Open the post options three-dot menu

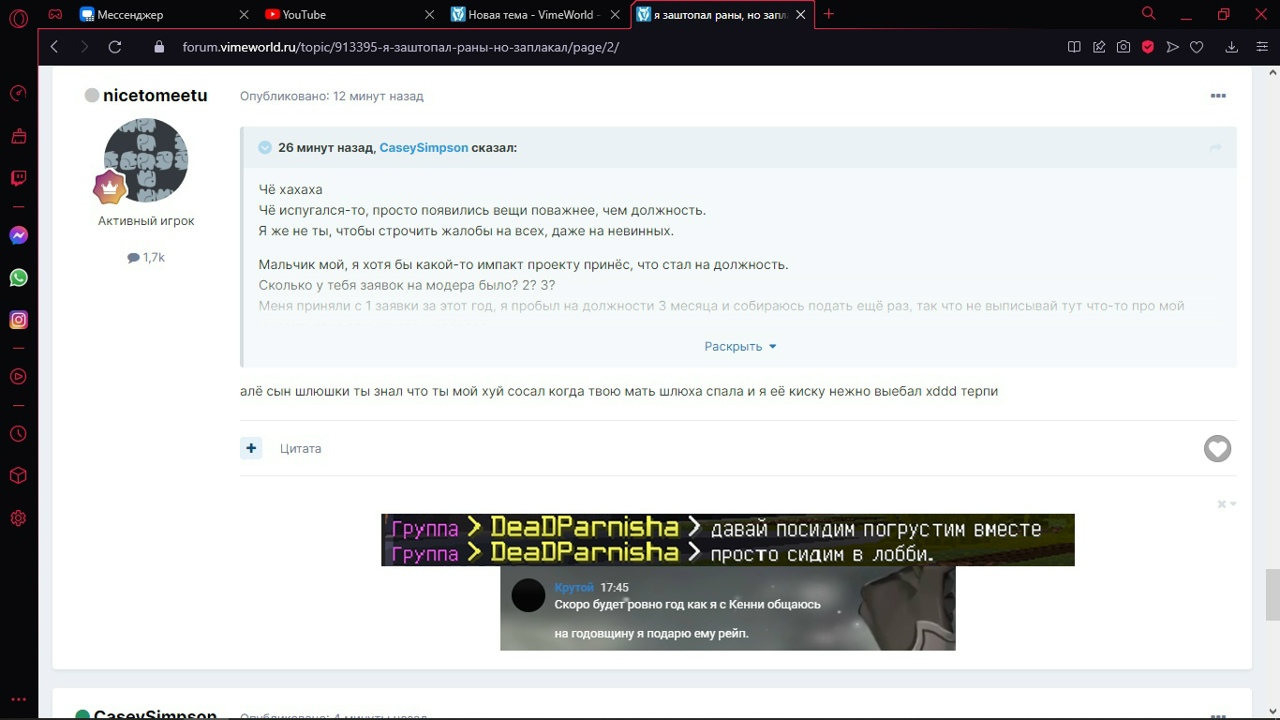pyautogui.click(x=1218, y=96)
